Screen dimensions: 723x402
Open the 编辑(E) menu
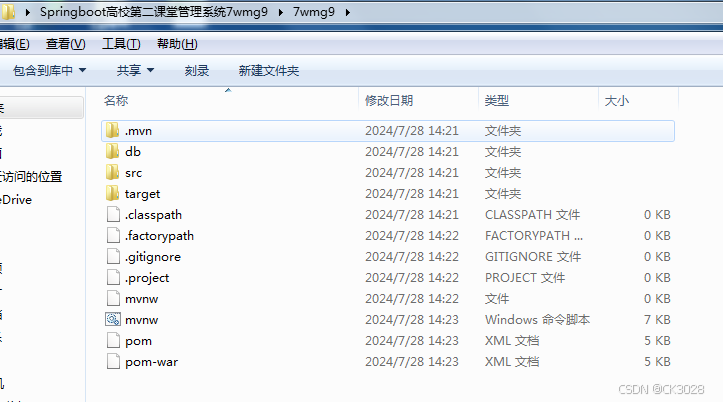(15, 44)
